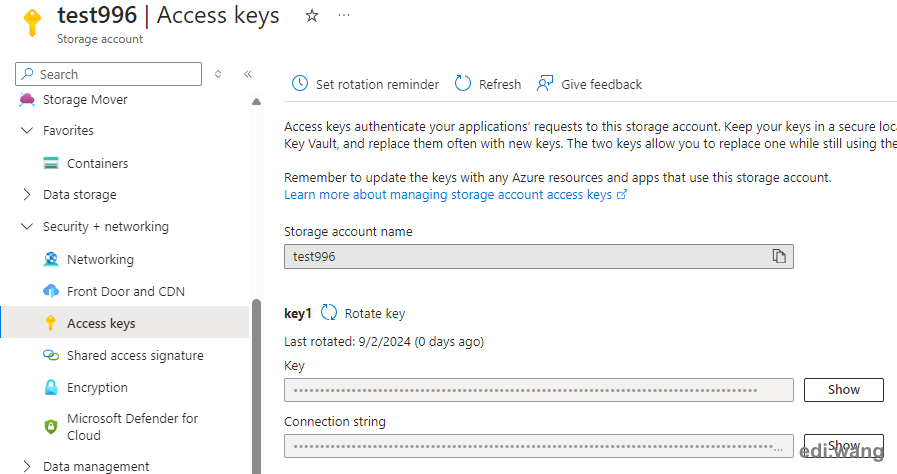Collapse the sidebar with double chevron
Viewport: 897px width, 474px height.
[248, 74]
